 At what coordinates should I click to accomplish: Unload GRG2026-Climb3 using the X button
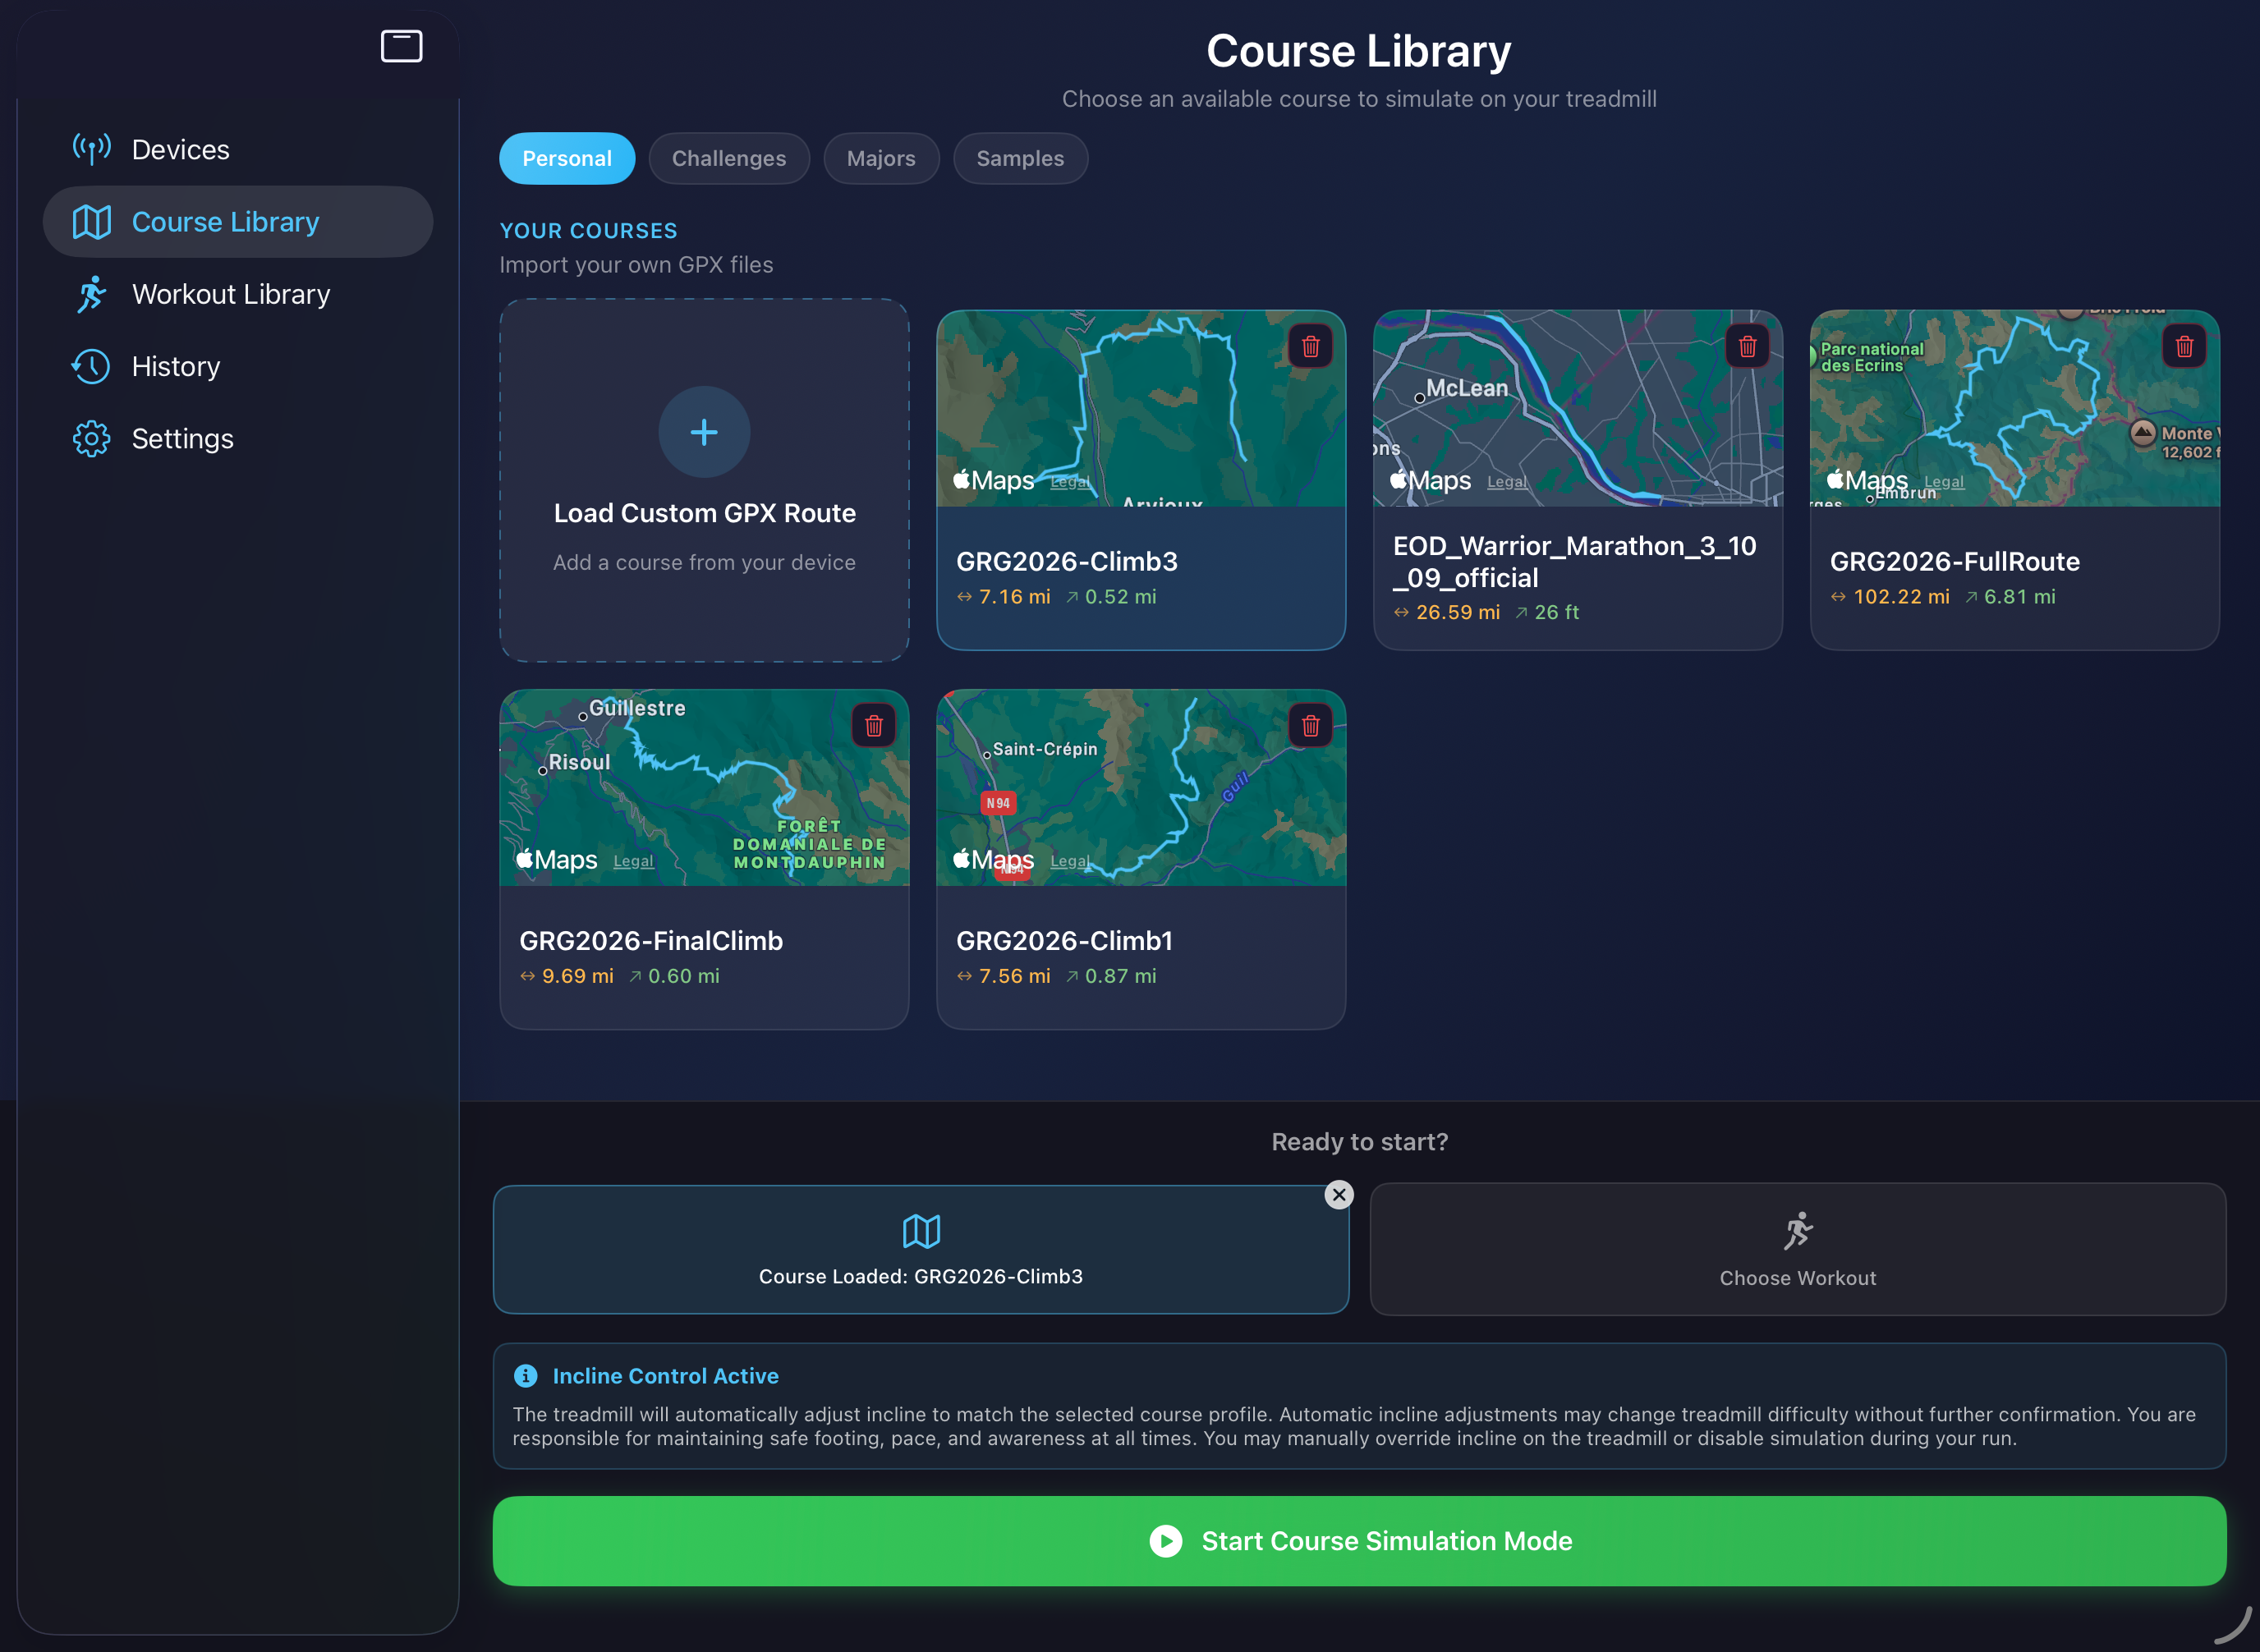pos(1339,1194)
